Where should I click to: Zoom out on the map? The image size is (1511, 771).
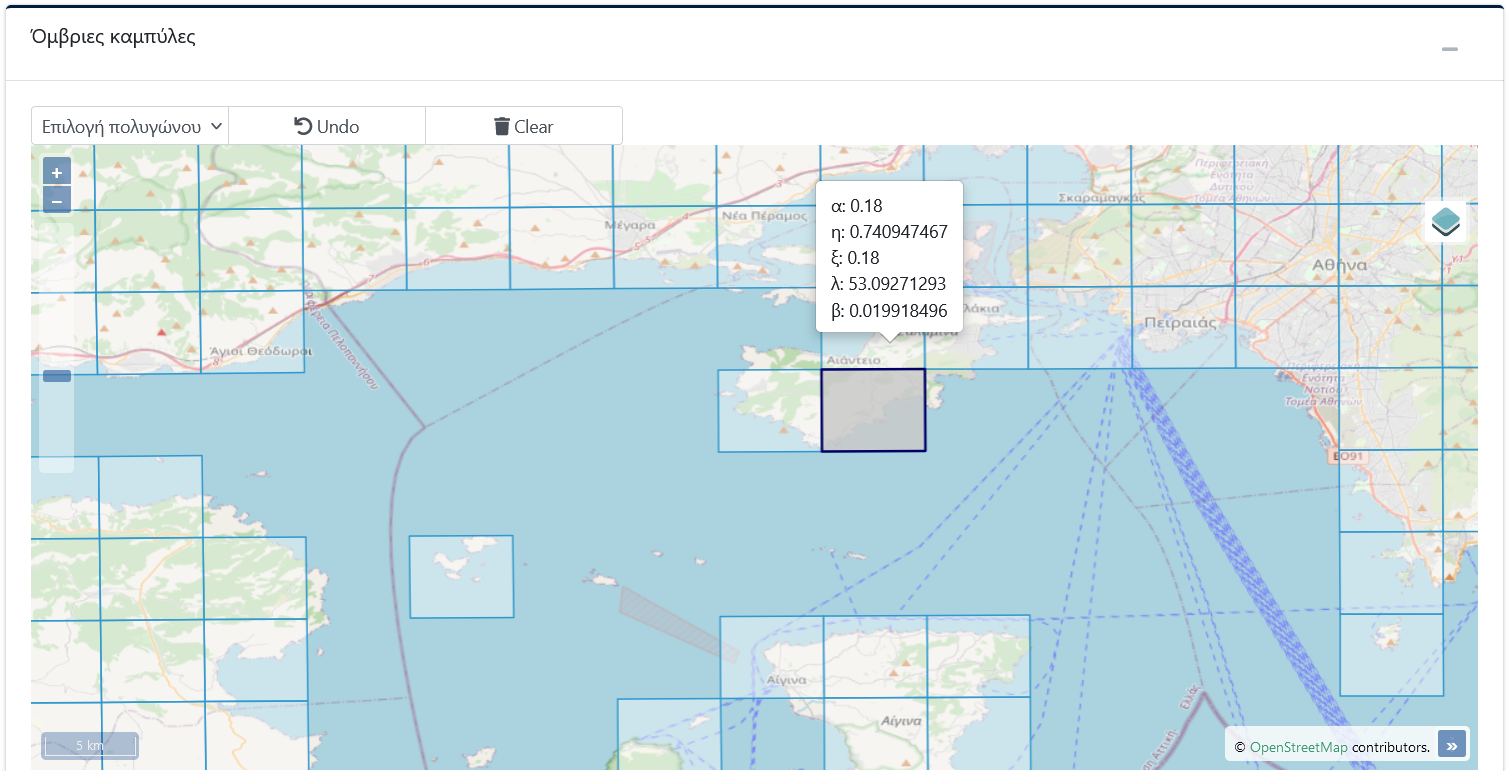point(57,201)
